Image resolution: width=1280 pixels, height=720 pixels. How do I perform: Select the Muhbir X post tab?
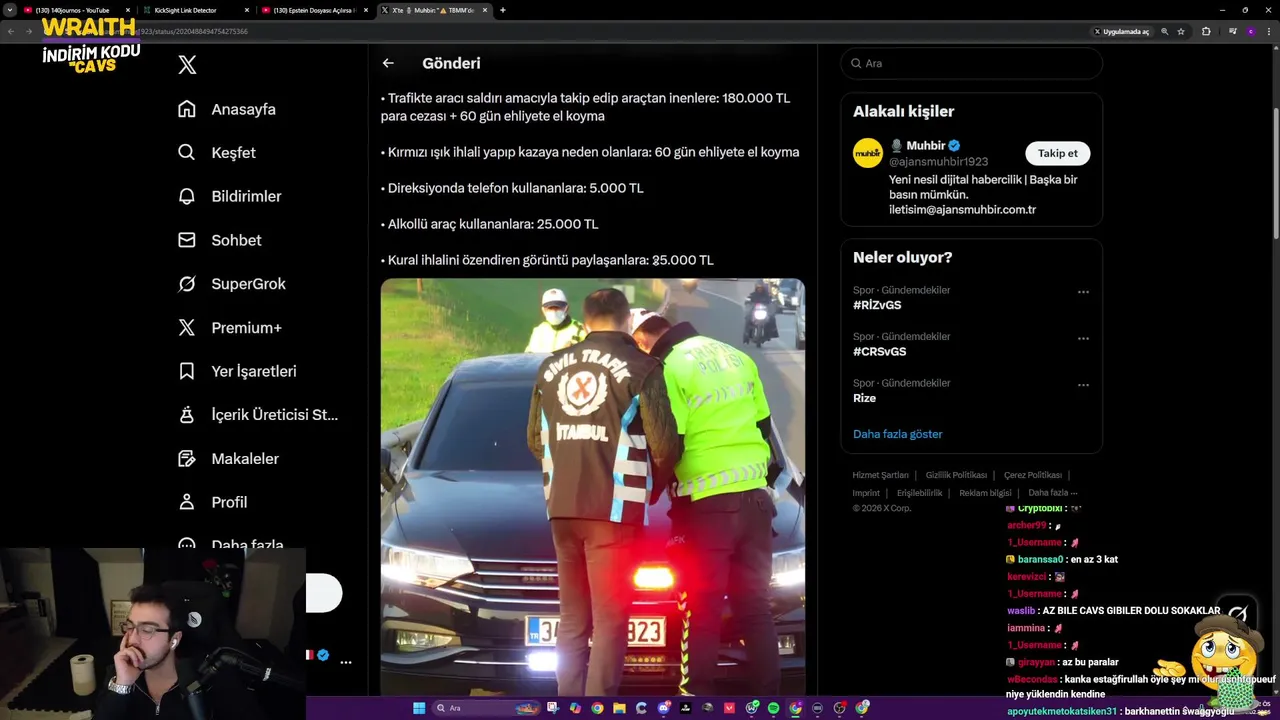pos(433,10)
